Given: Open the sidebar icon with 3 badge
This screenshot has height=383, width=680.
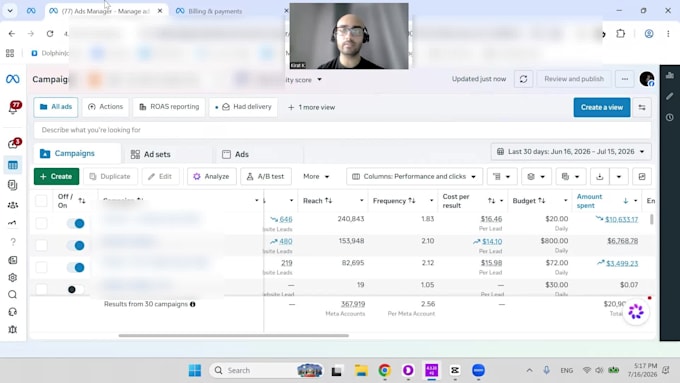Looking at the screenshot, I should (13, 144).
